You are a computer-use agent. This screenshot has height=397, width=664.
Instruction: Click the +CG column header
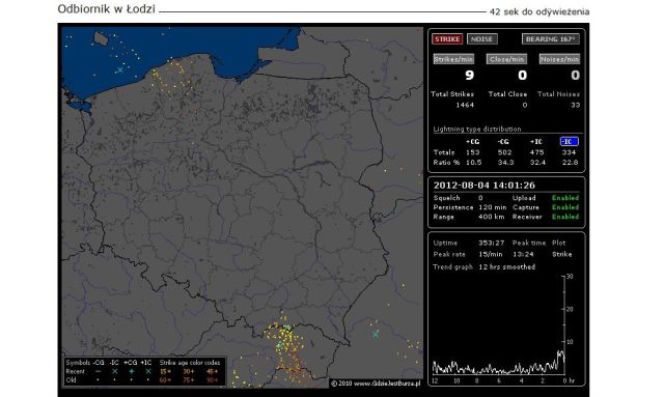473,142
